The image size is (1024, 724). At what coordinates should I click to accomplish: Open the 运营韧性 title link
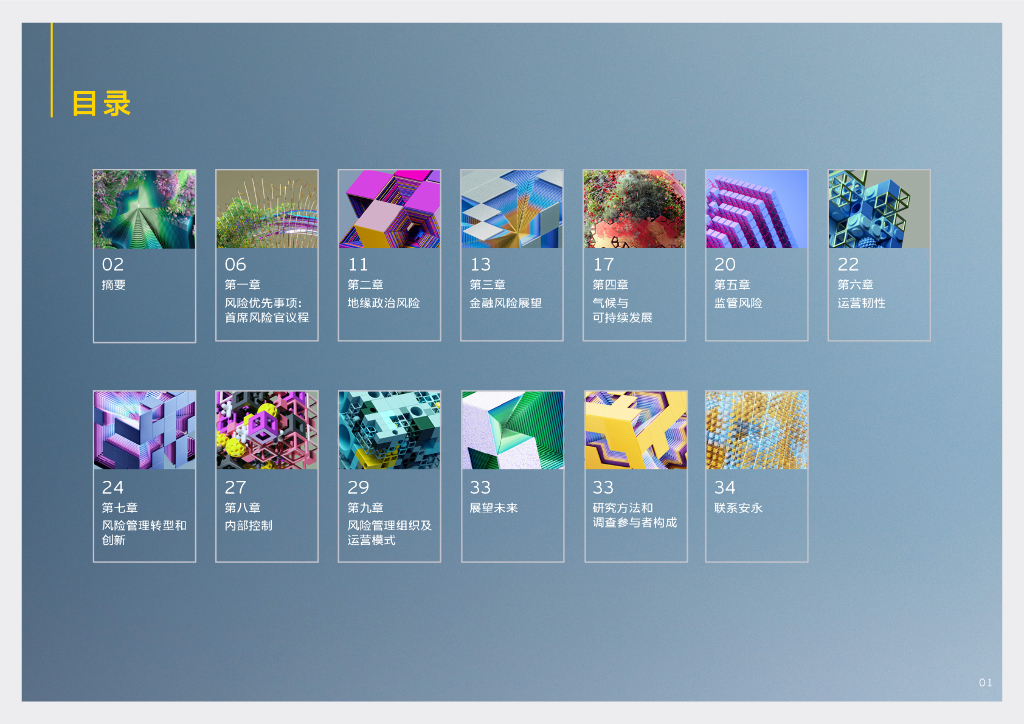[x=861, y=303]
